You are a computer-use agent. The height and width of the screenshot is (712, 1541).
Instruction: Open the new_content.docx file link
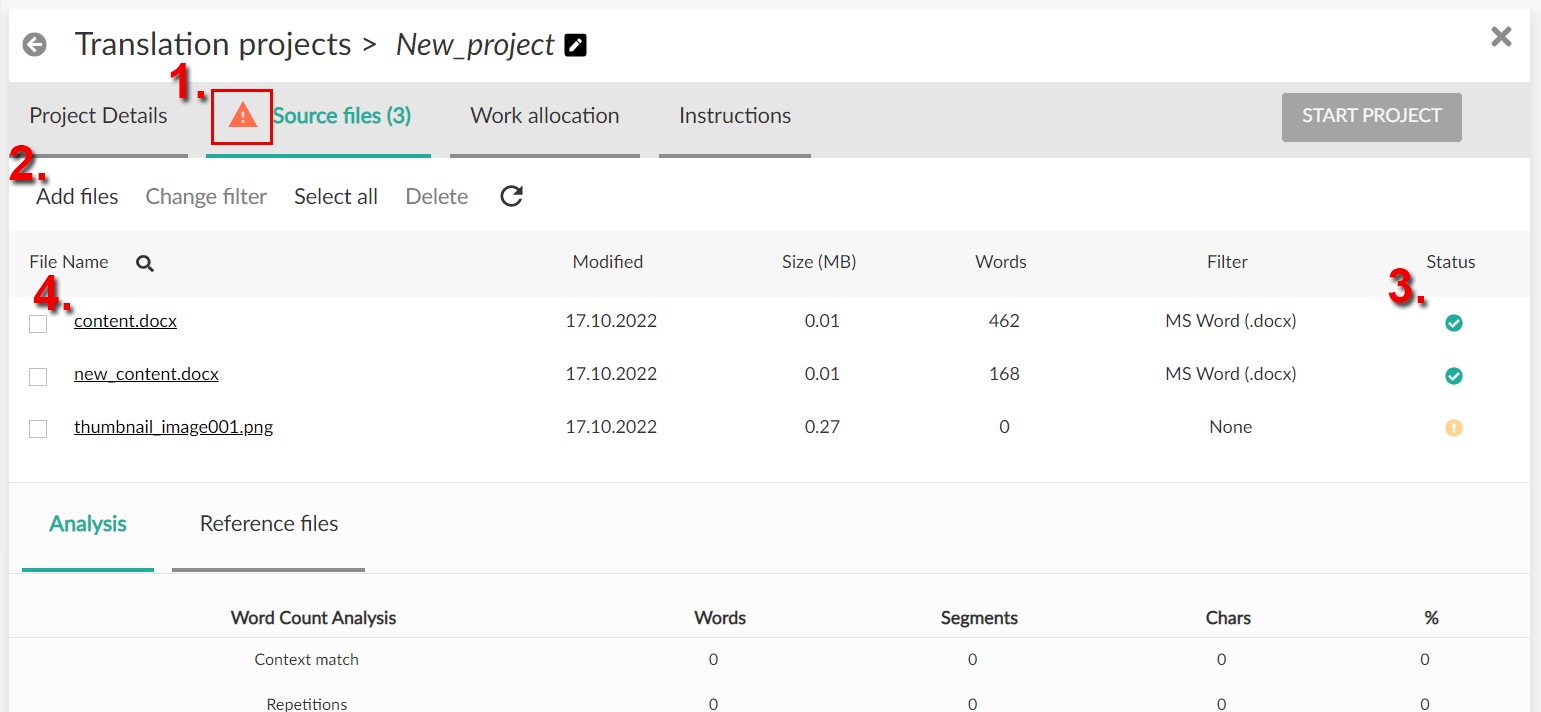tap(146, 374)
